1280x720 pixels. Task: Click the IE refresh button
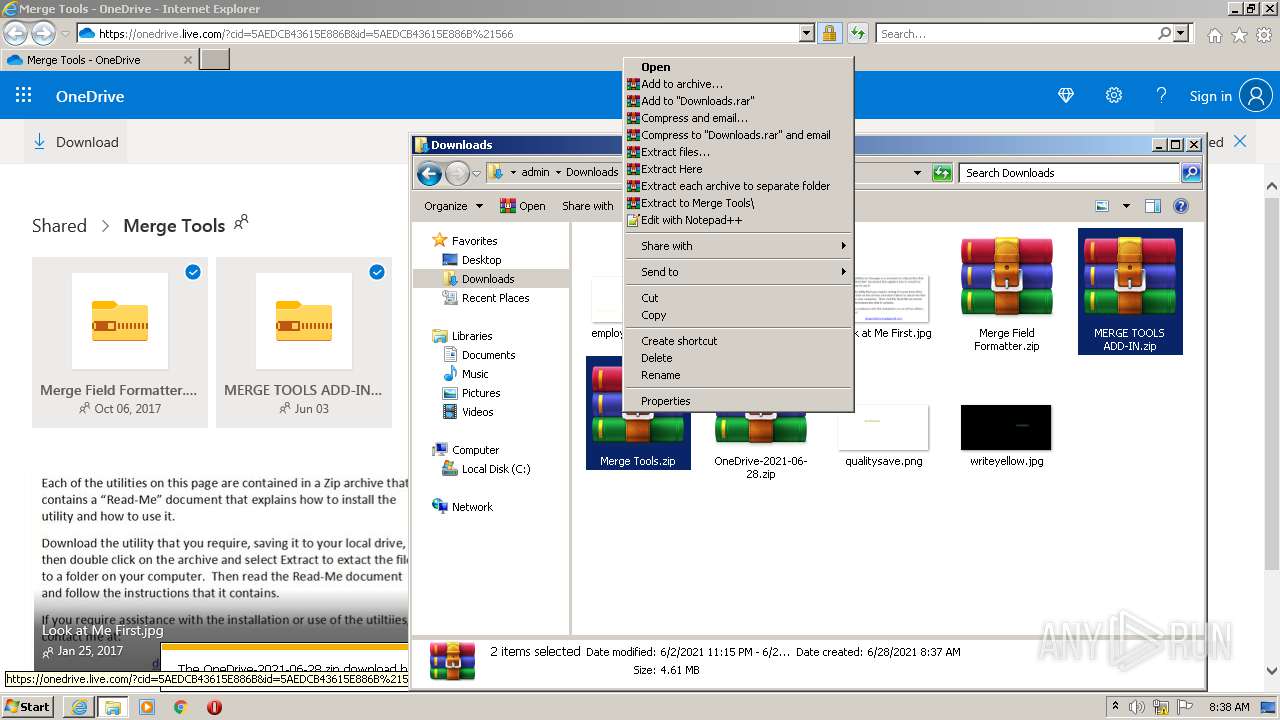[857, 33]
